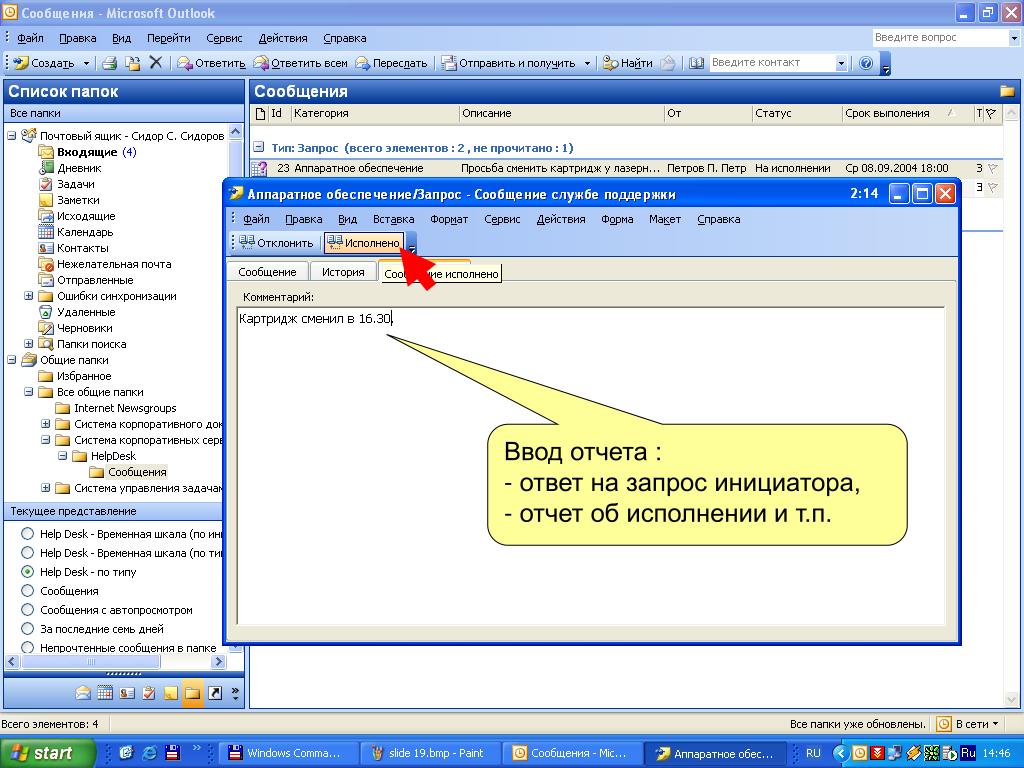Click the folder list horizontal scrollbar

point(116,662)
